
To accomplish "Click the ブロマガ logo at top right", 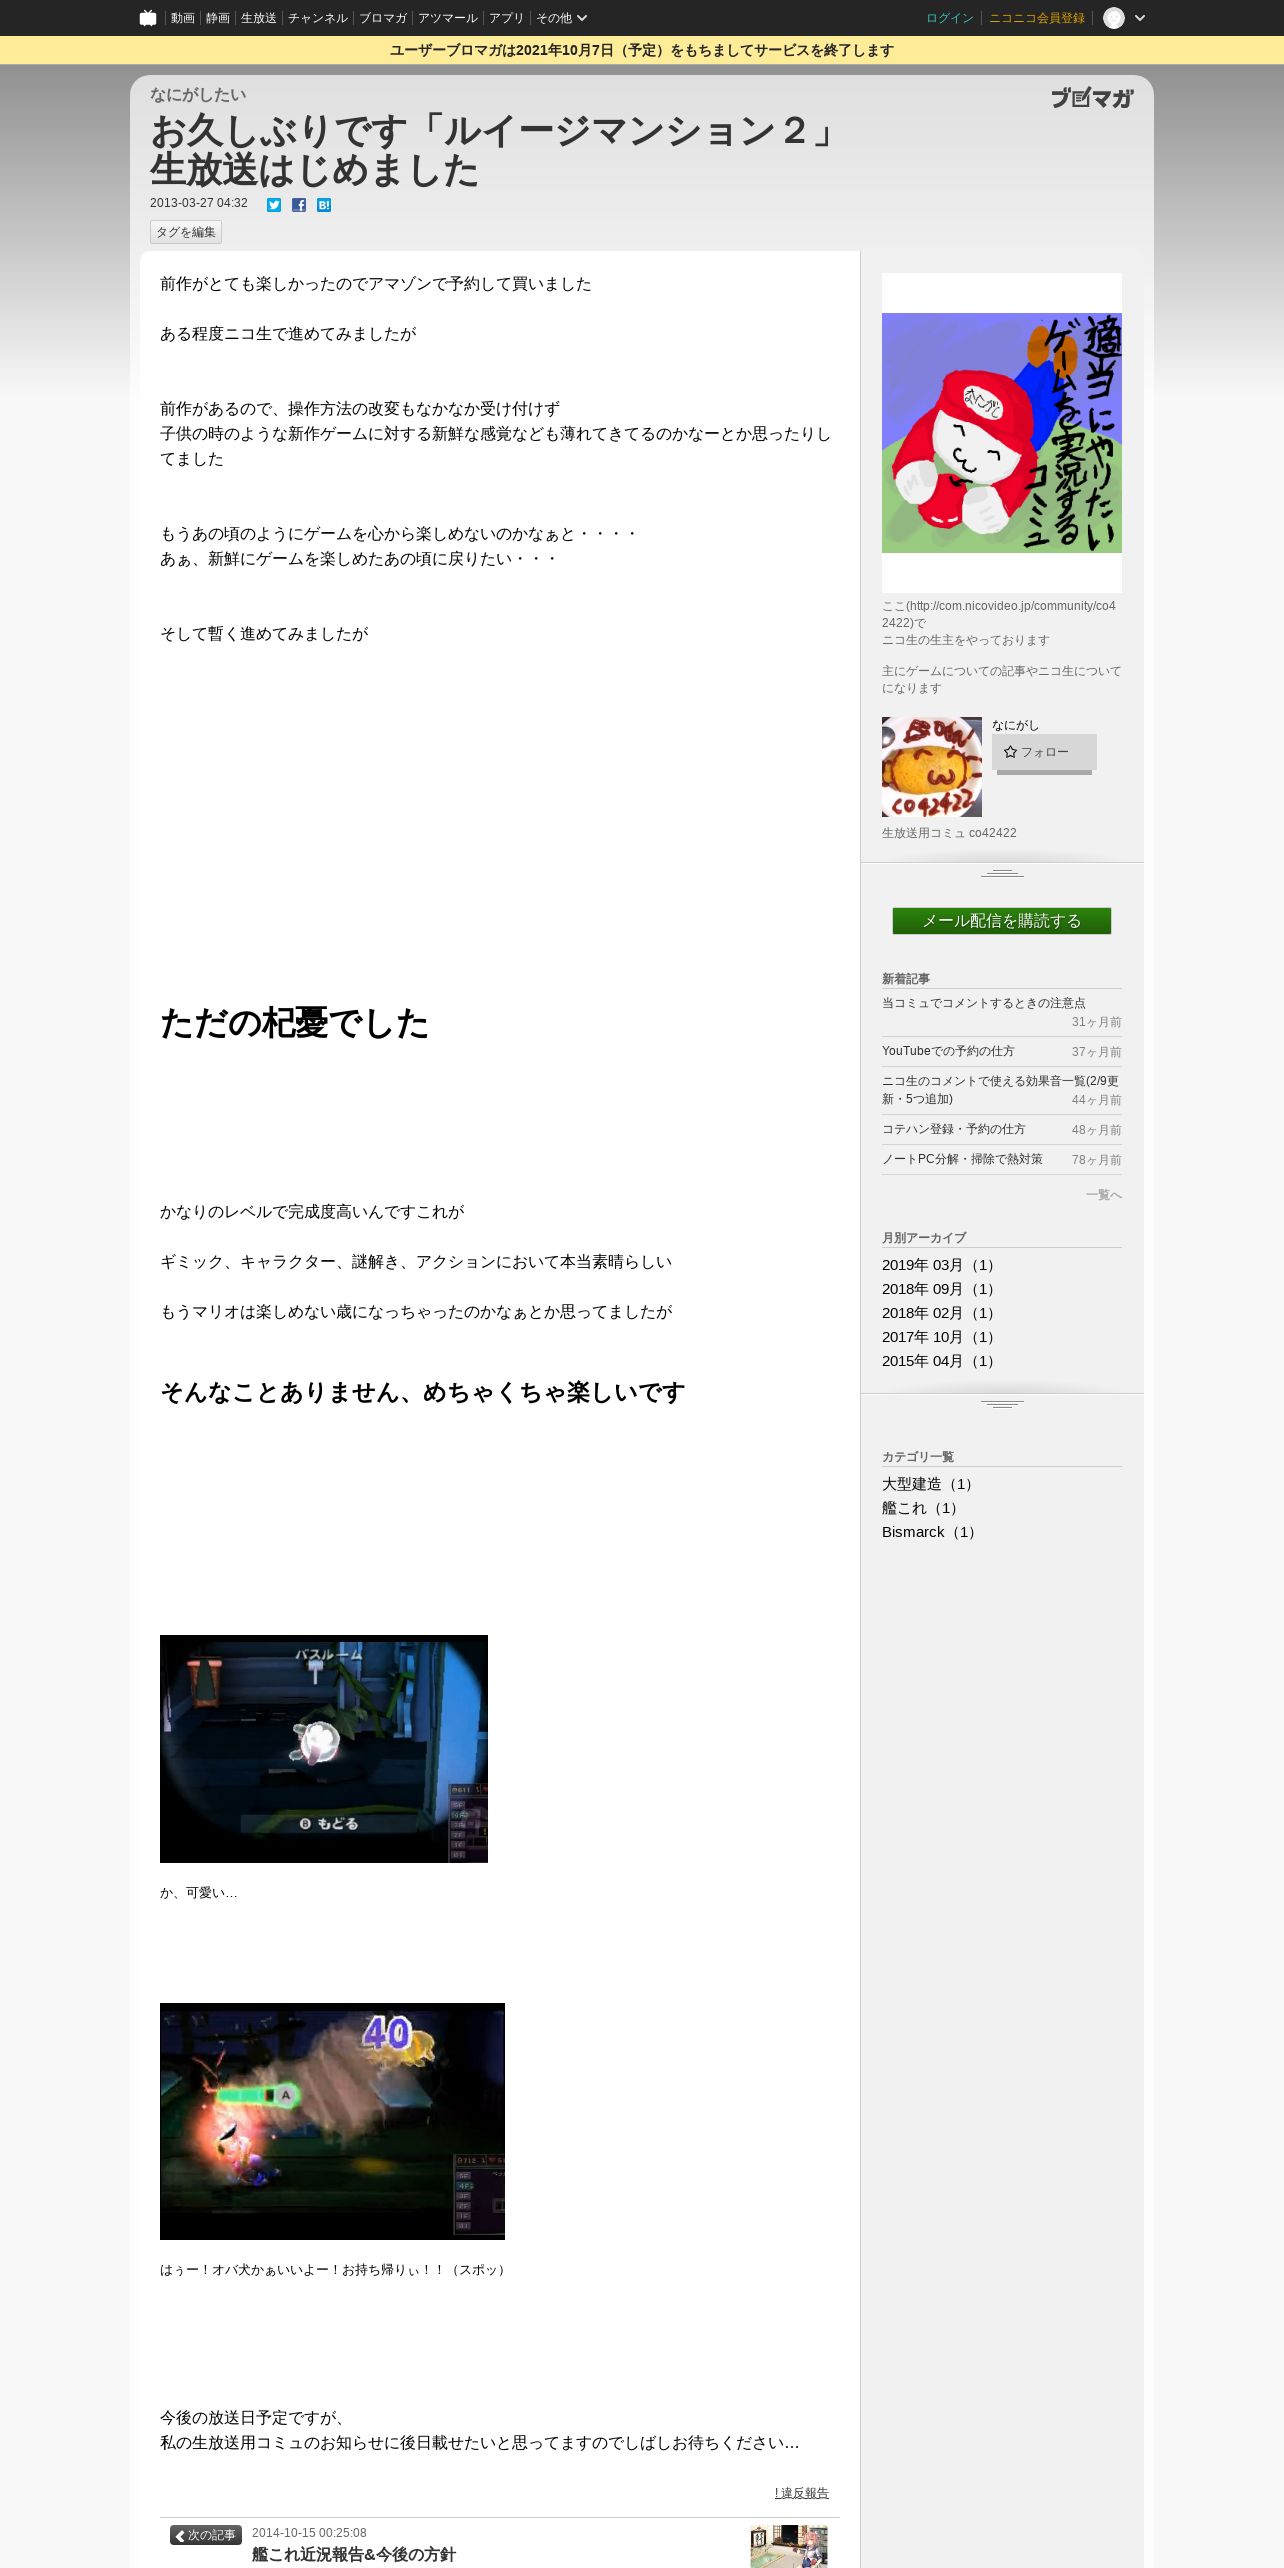I will [1092, 98].
